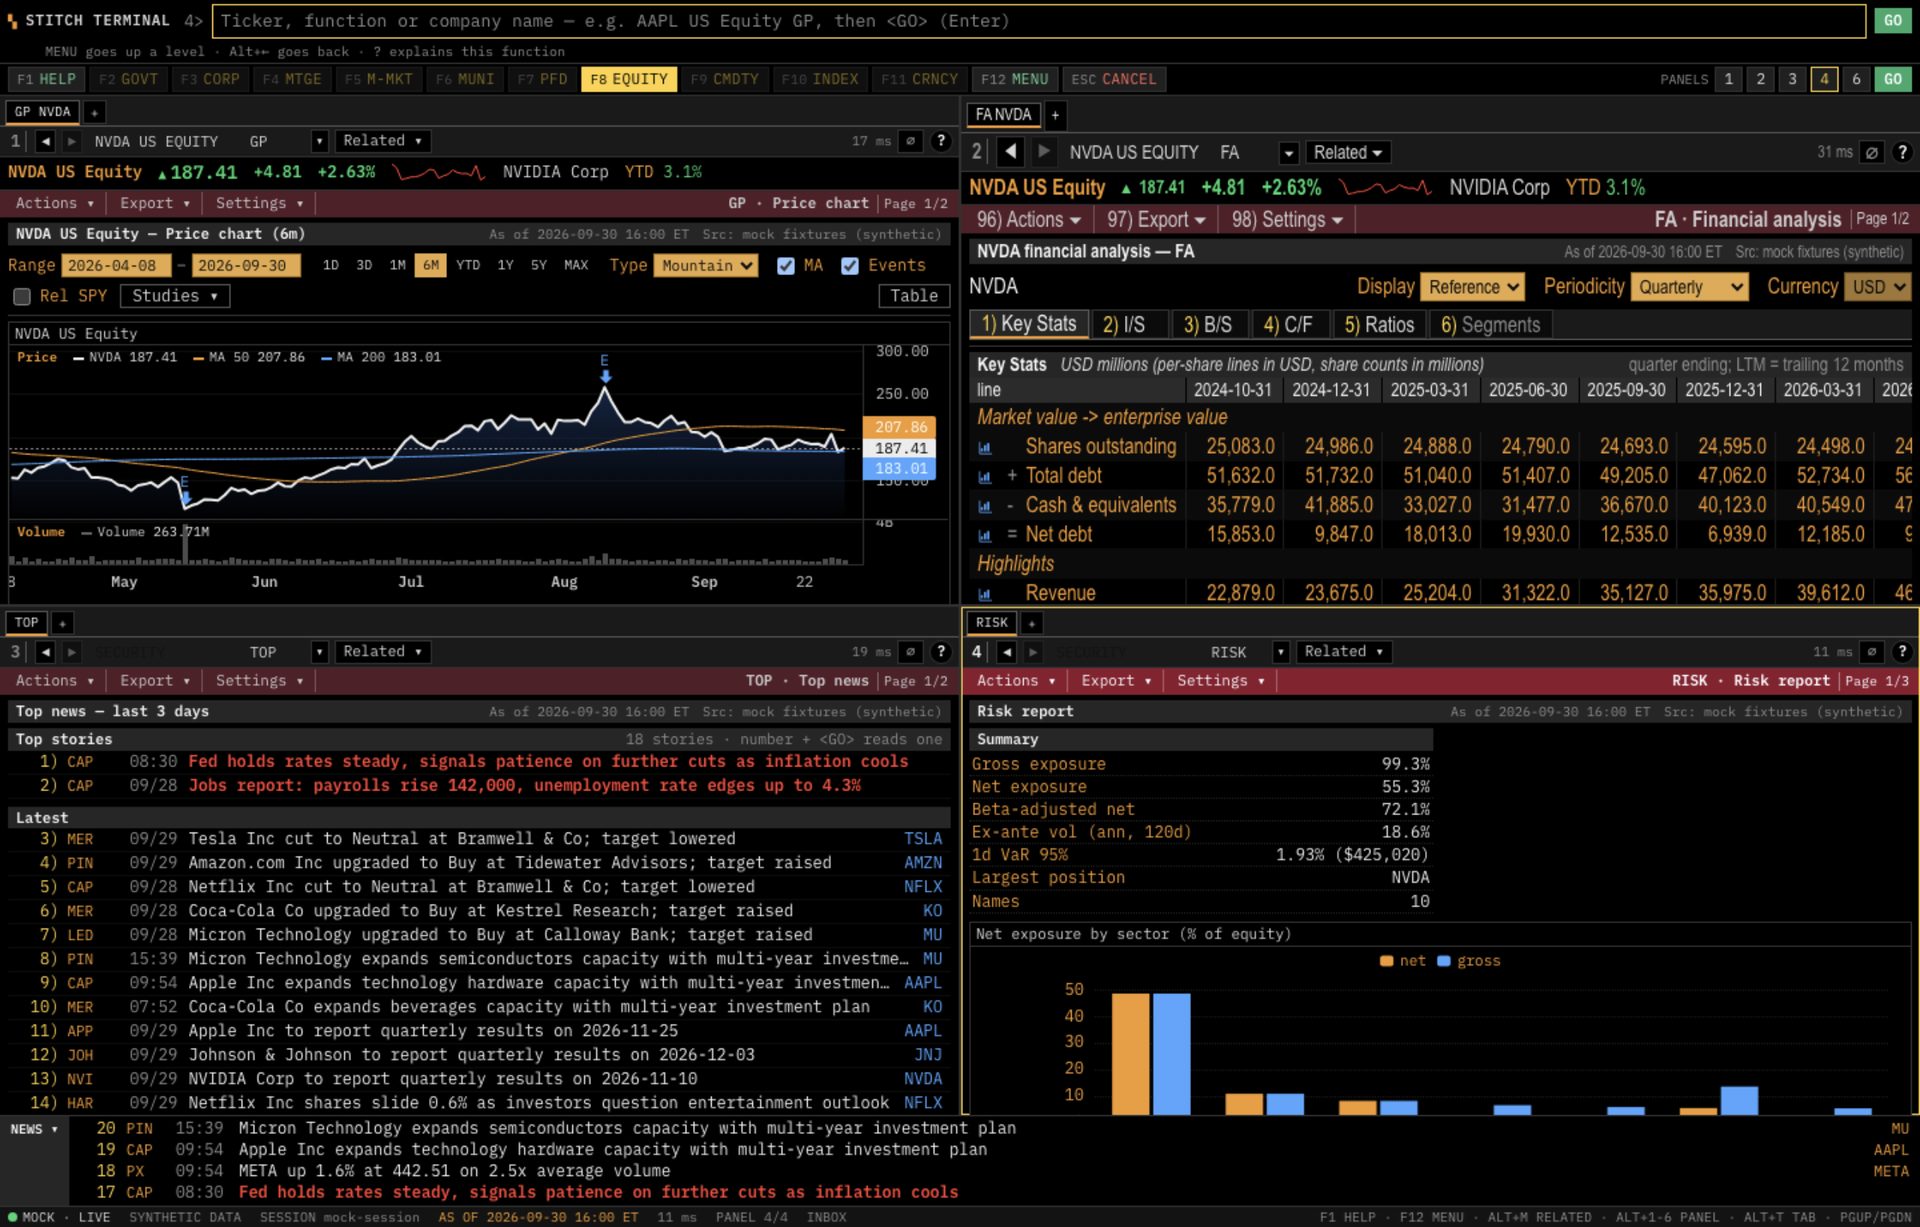Go back in FA panel history
Image resolution: width=1920 pixels, height=1227 pixels.
(x=1011, y=152)
